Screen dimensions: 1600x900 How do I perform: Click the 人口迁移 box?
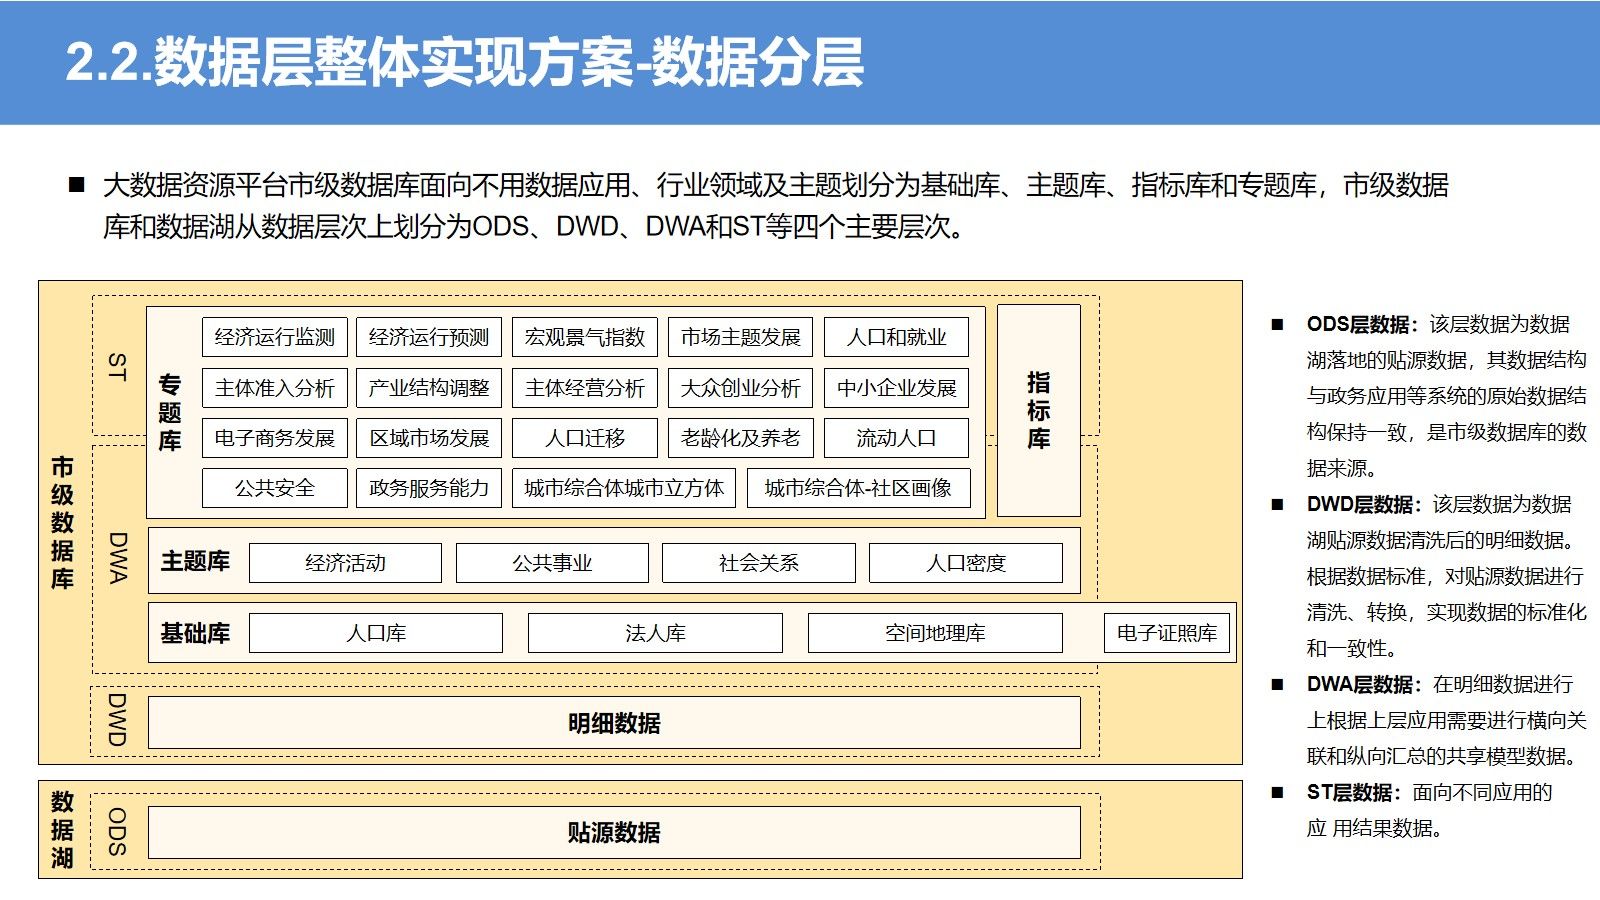pyautogui.click(x=585, y=438)
